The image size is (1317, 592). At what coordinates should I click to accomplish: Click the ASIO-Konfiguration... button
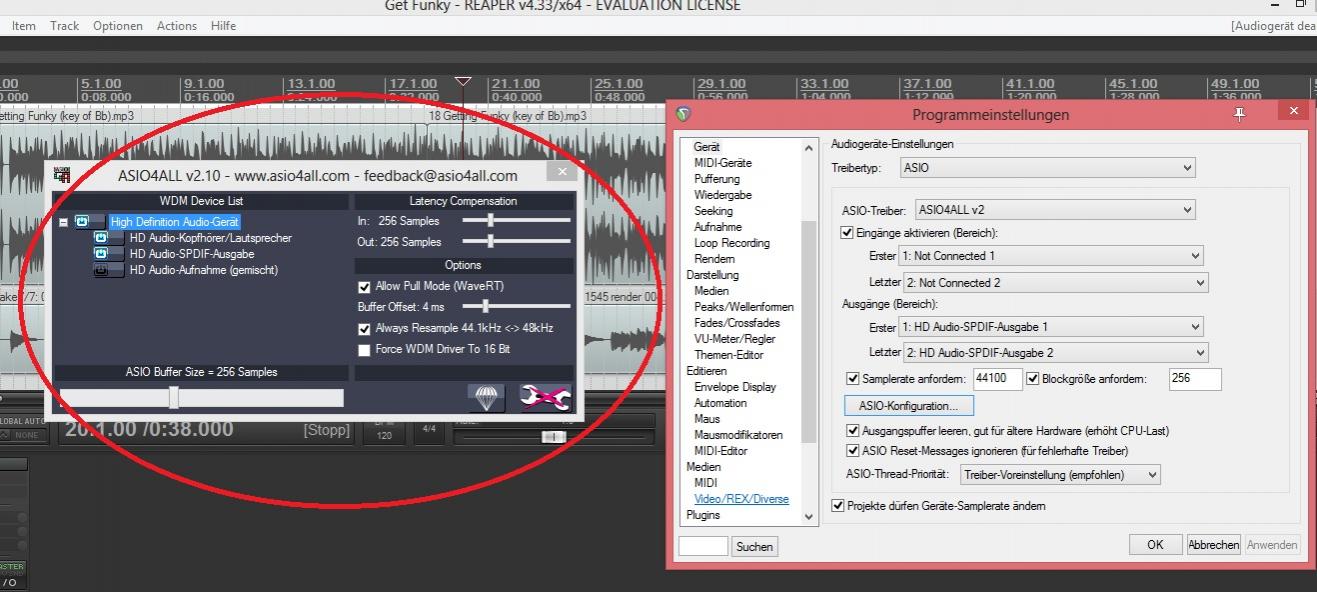pyautogui.click(x=909, y=406)
